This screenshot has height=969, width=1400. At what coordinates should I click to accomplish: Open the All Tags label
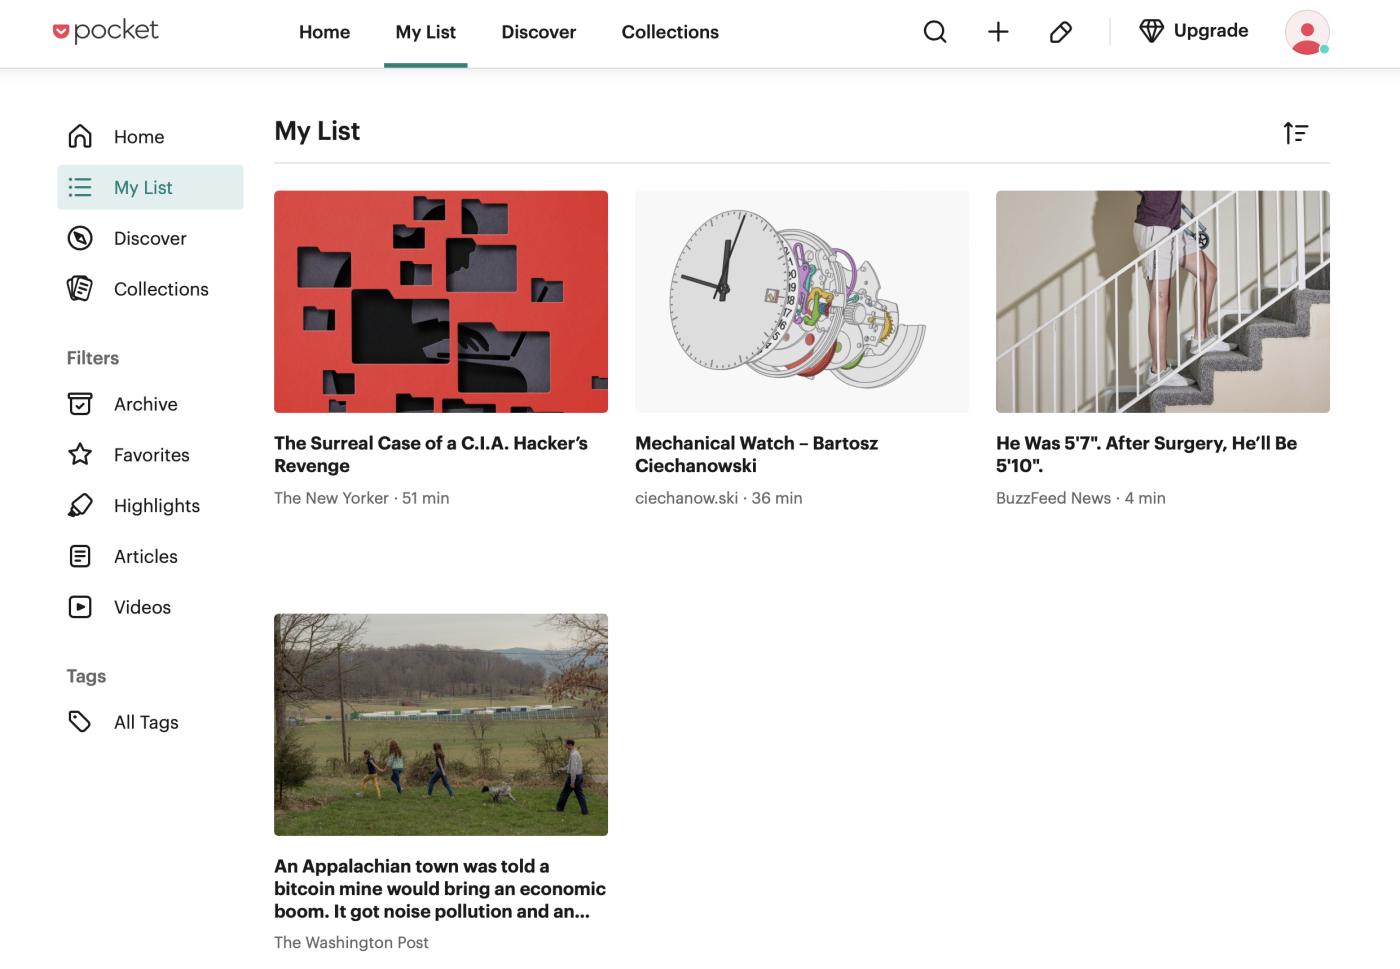pos(146,722)
